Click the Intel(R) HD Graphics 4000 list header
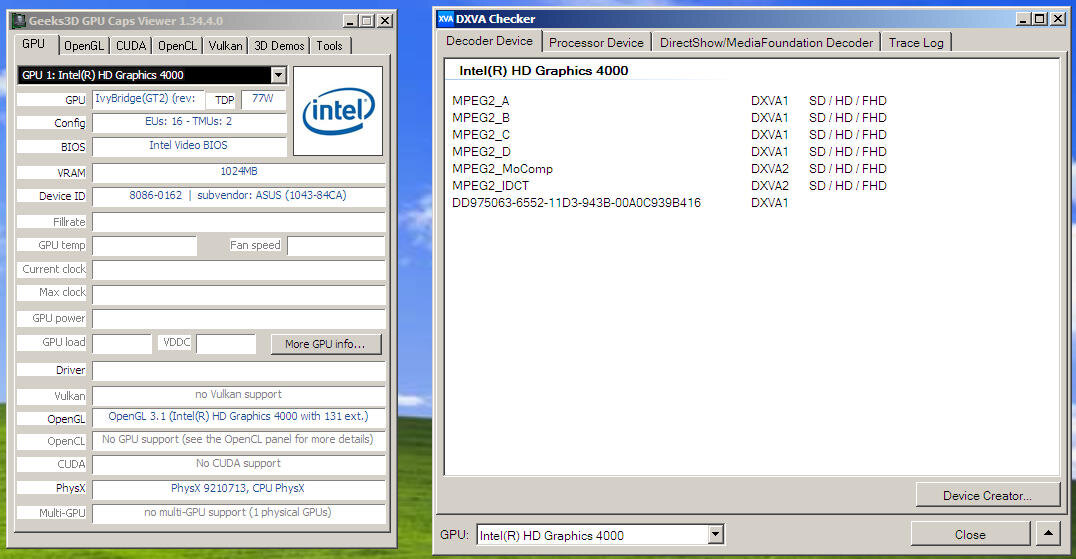The height and width of the screenshot is (559, 1076). point(543,71)
